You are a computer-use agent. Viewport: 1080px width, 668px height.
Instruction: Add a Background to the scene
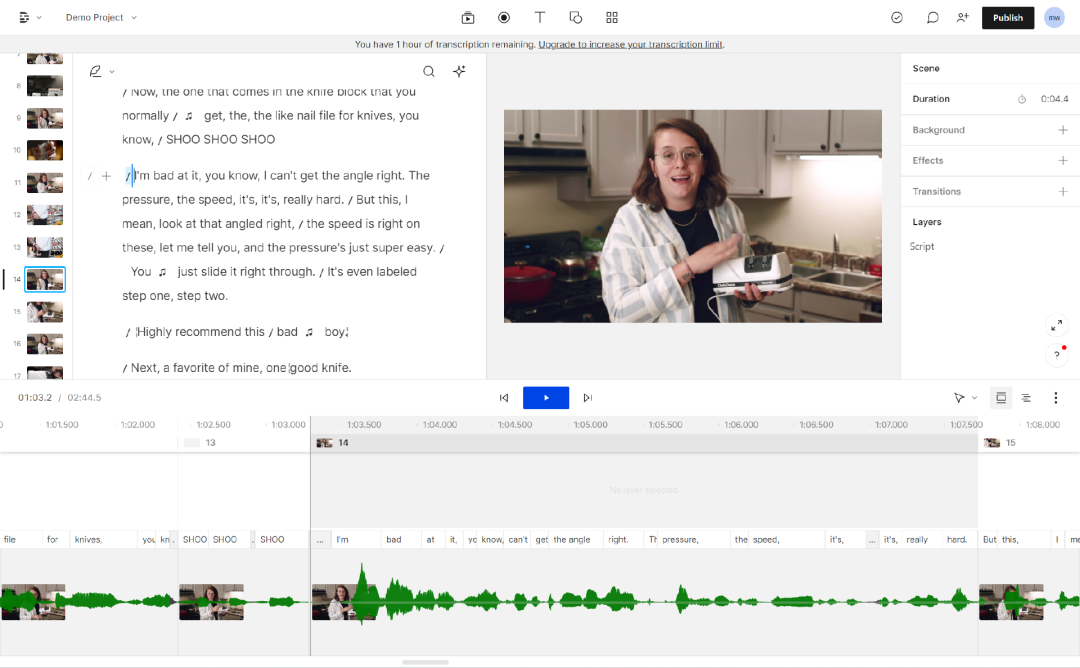click(1062, 130)
